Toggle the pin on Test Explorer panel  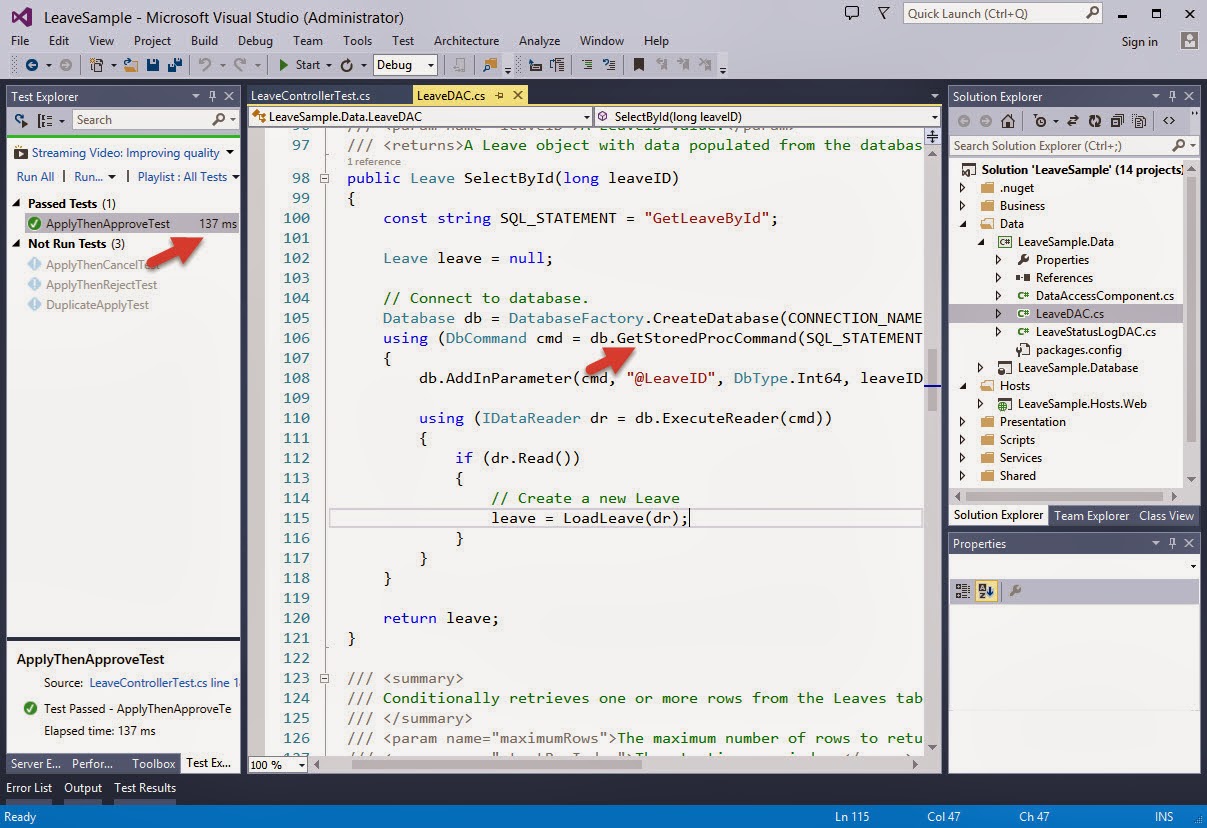tap(212, 96)
